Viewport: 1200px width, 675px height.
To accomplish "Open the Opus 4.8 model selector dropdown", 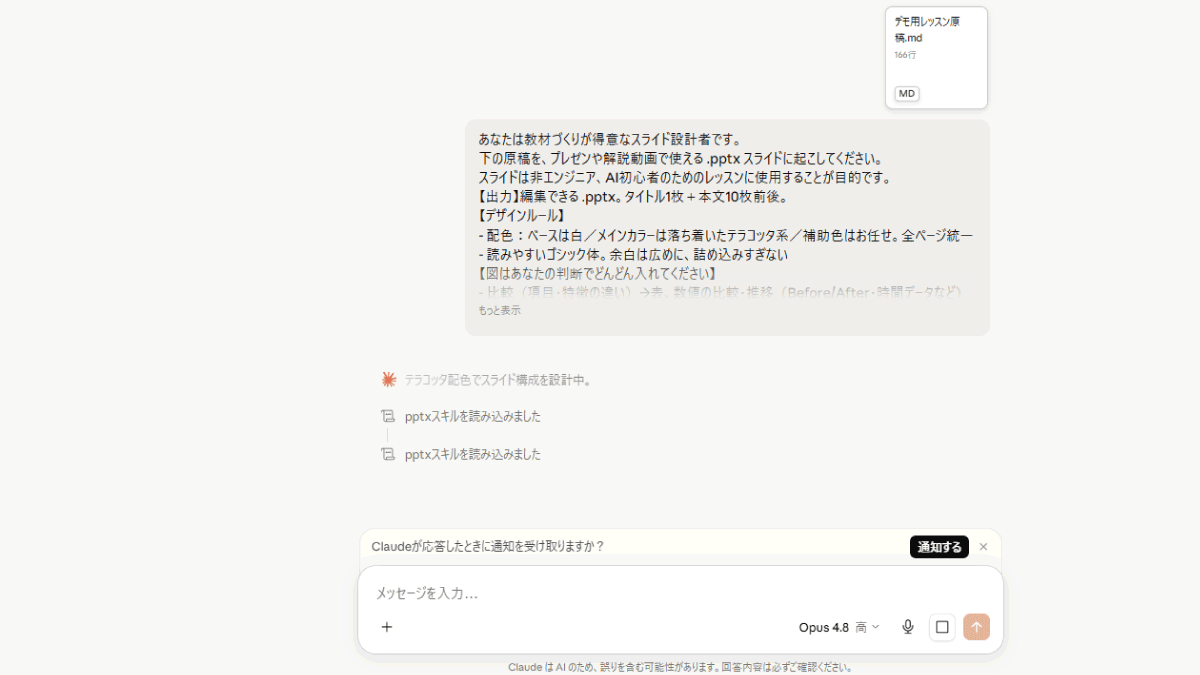I will click(839, 627).
